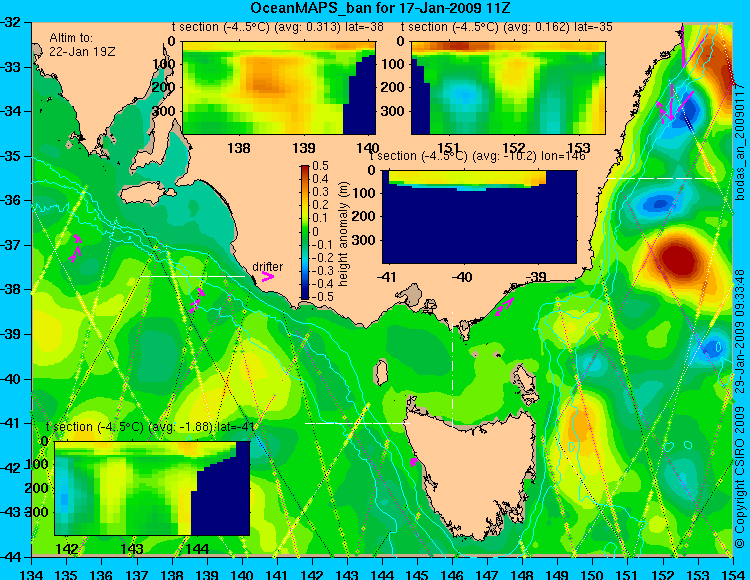Click 145 on the bottom longitude axis
This screenshot has height=580, width=750.
[417, 574]
